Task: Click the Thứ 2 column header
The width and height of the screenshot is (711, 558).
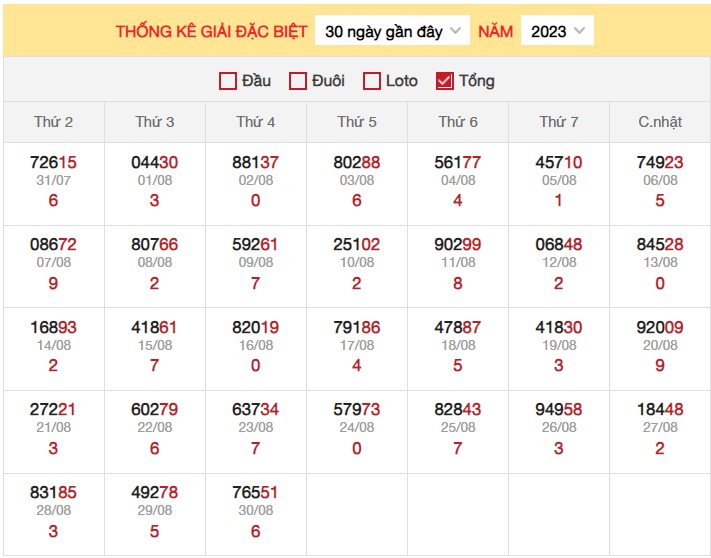Action: tap(54, 122)
